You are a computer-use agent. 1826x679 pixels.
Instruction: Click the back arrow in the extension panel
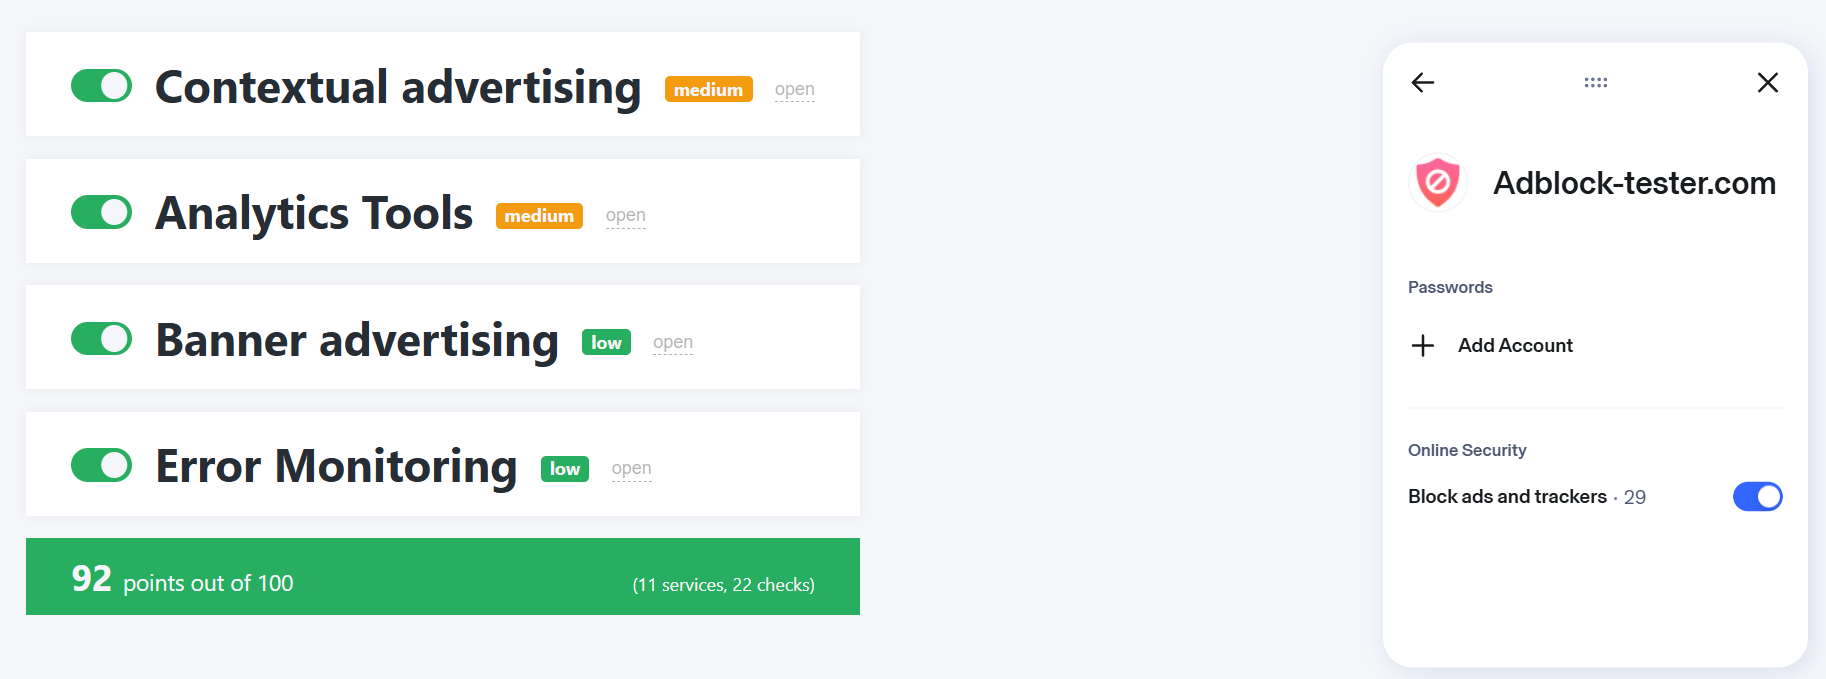1421,83
